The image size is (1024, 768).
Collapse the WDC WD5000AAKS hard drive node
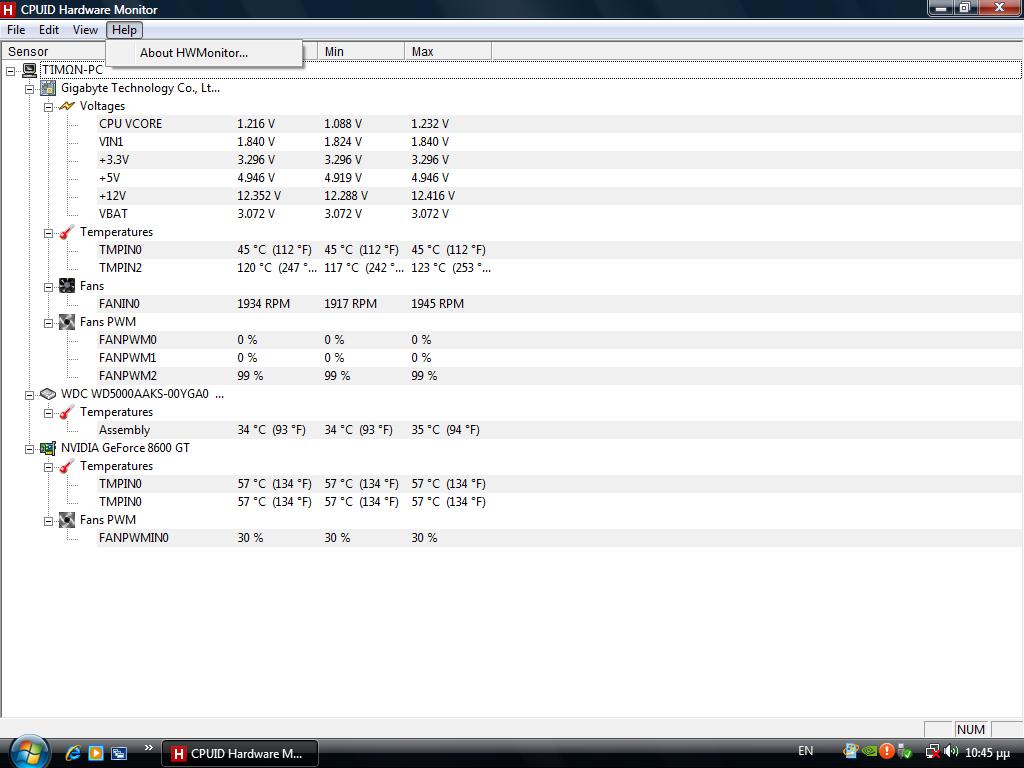click(x=29, y=395)
